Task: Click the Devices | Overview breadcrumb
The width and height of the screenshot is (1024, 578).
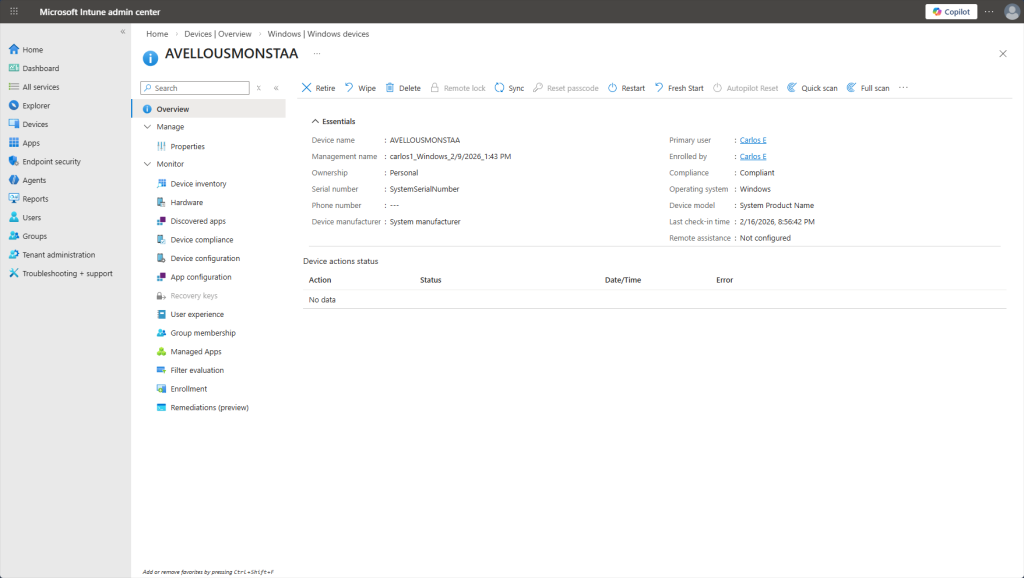Action: (218, 34)
